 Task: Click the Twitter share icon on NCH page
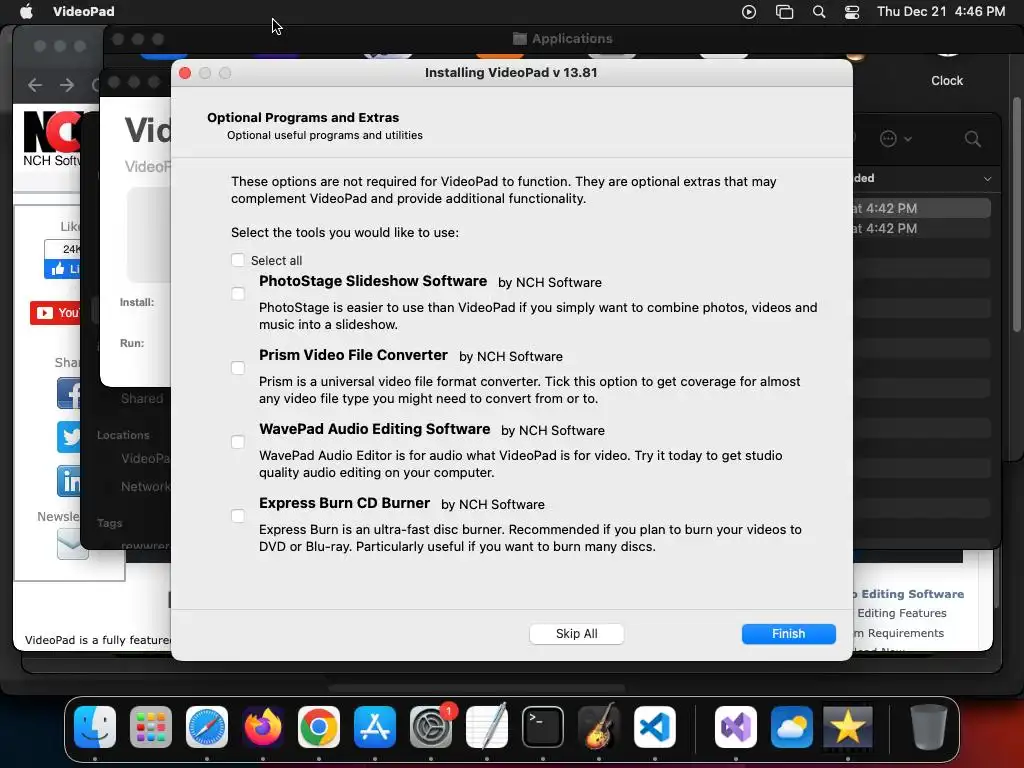click(69, 437)
